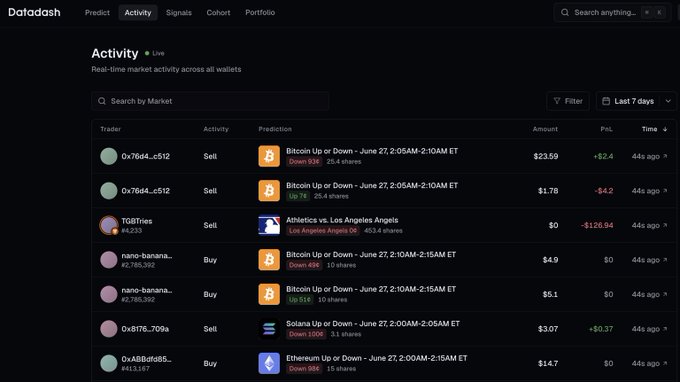Open nano-banana avatar in the $4.9 row
This screenshot has width=680, height=382.
tap(108, 260)
